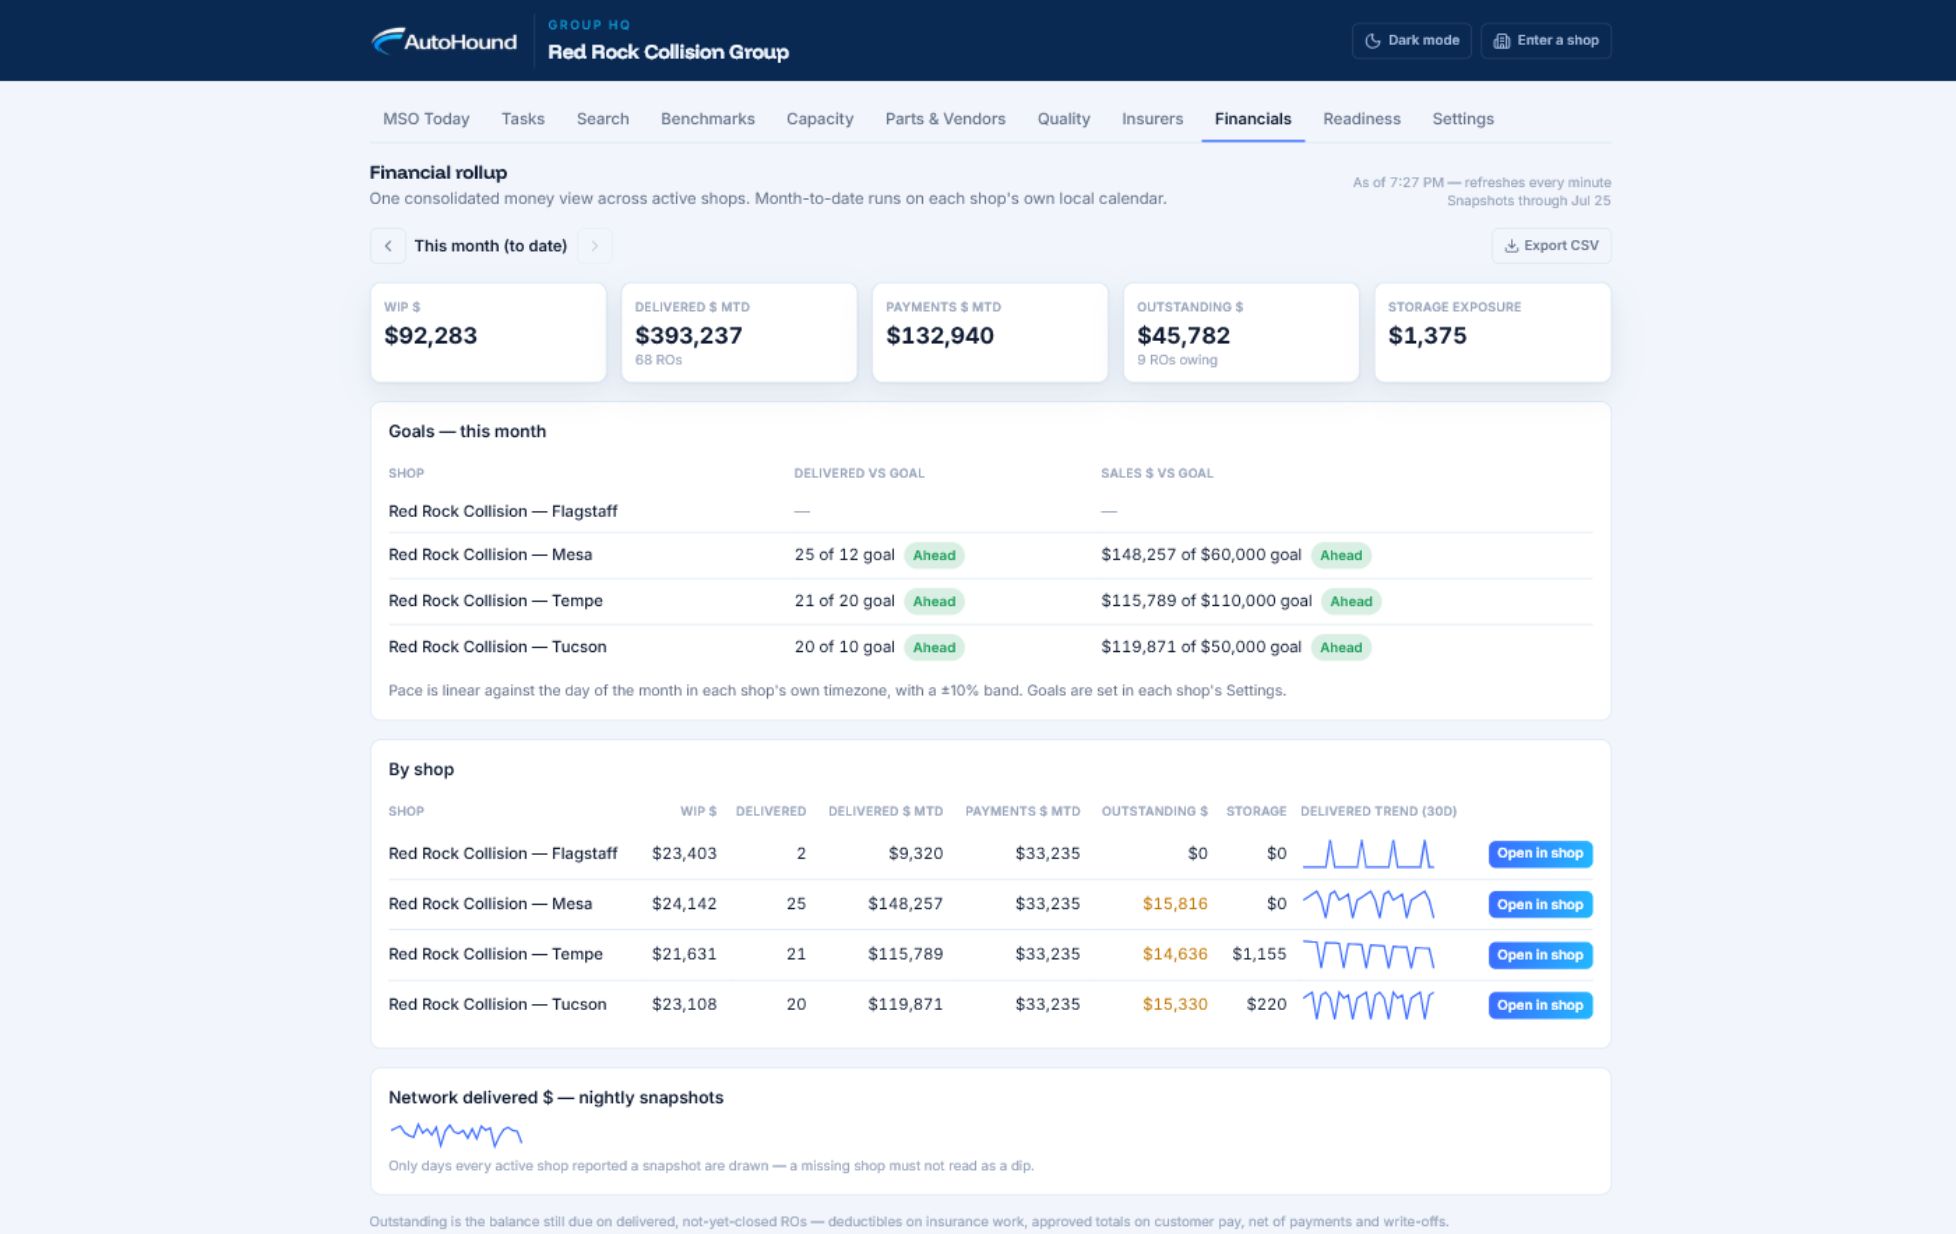The width and height of the screenshot is (1956, 1234).
Task: Open the MSO Today tab
Action: 426,119
